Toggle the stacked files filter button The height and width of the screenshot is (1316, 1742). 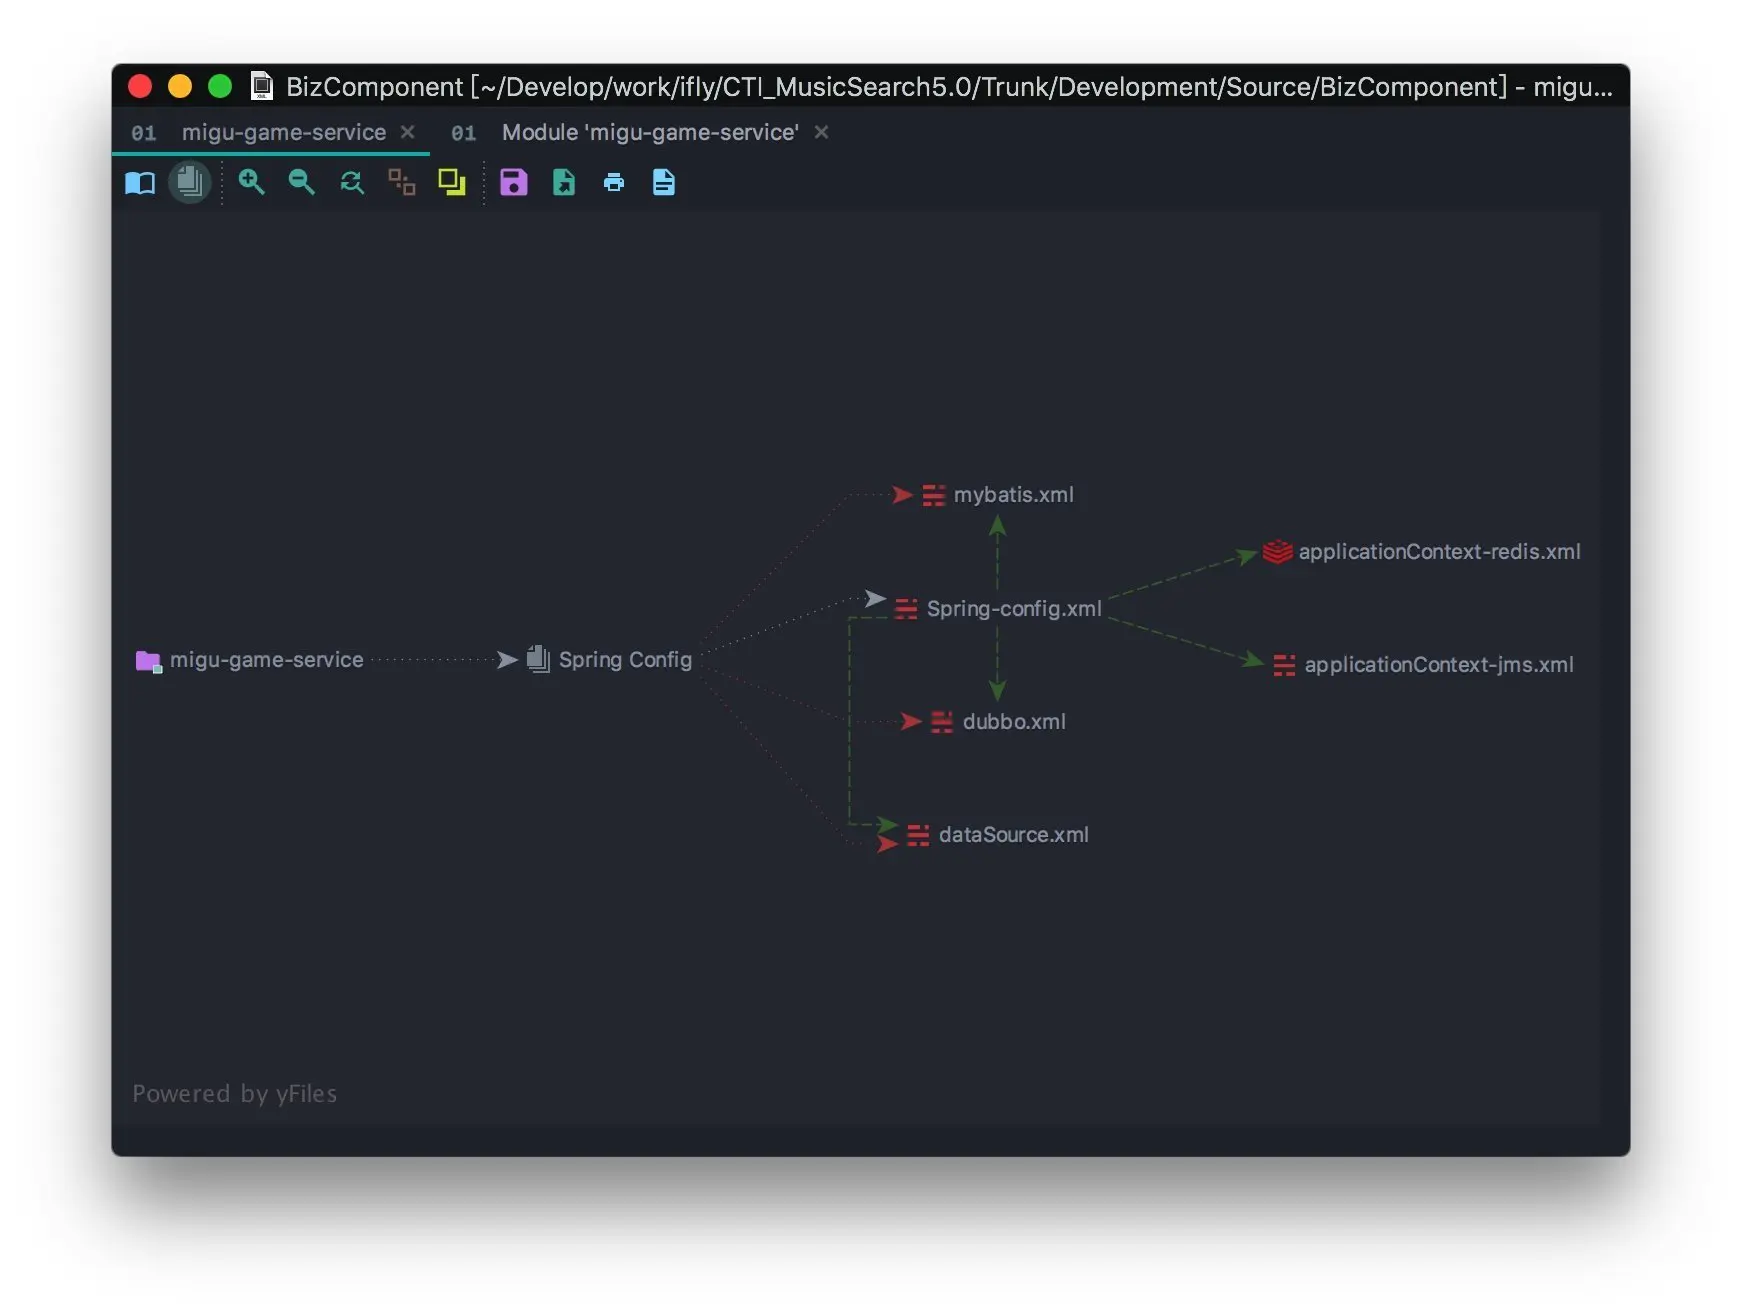click(190, 183)
